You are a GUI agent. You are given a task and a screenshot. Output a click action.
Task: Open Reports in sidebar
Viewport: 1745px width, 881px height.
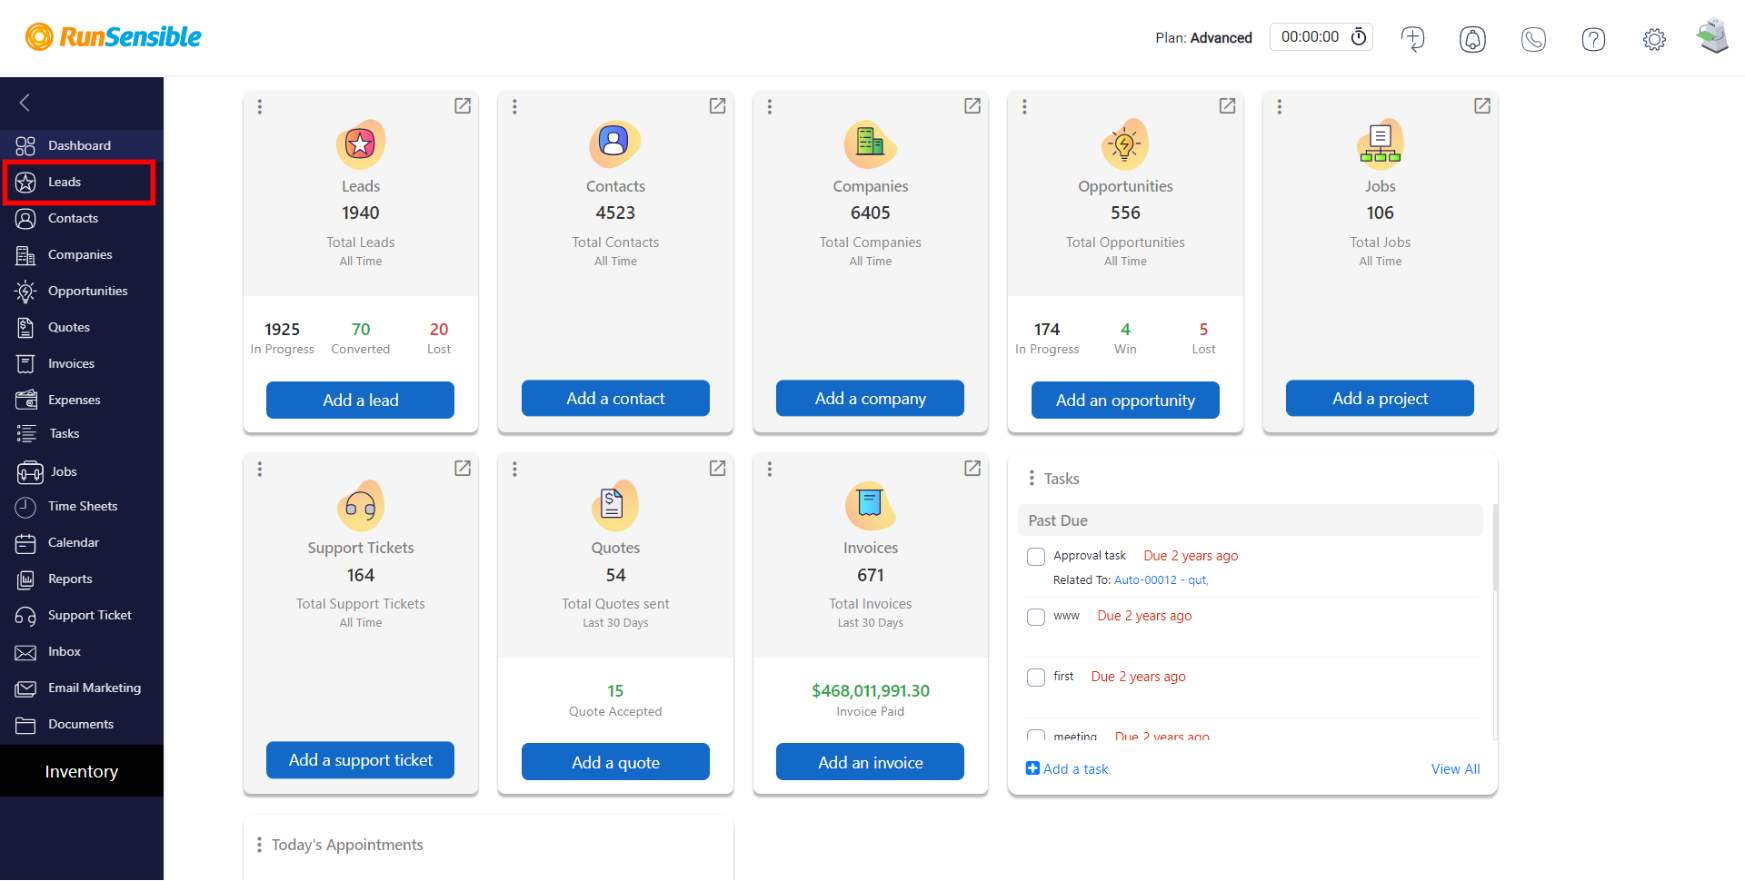[81, 579]
